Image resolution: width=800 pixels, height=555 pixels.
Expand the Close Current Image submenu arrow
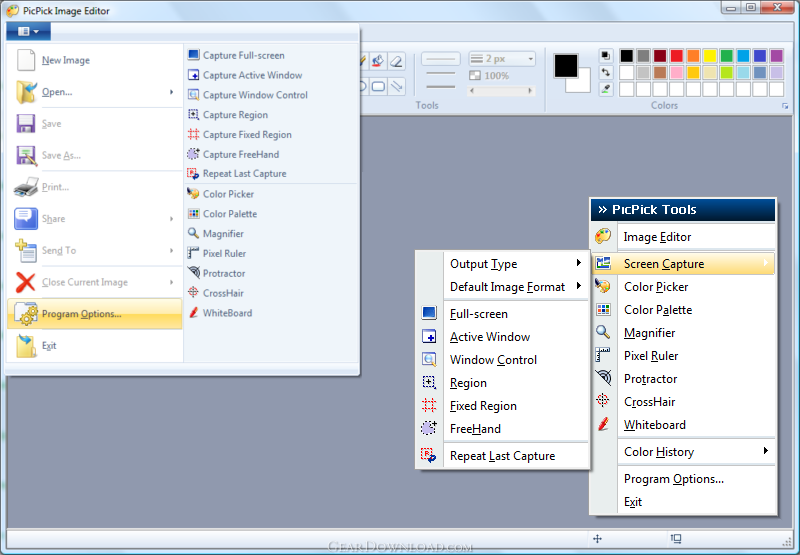(x=171, y=282)
